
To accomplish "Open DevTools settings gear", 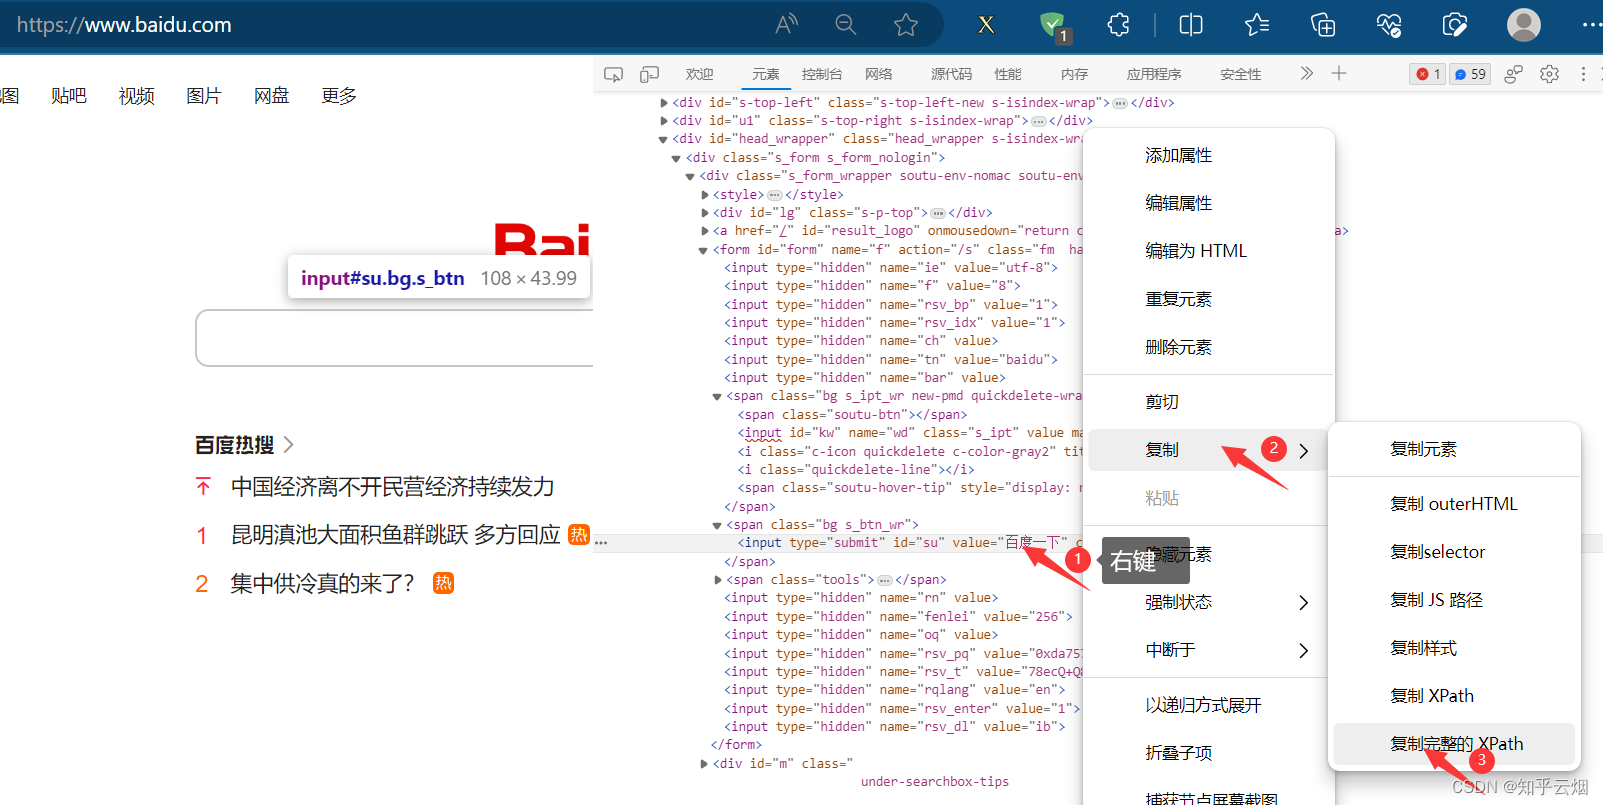I will pos(1549,74).
